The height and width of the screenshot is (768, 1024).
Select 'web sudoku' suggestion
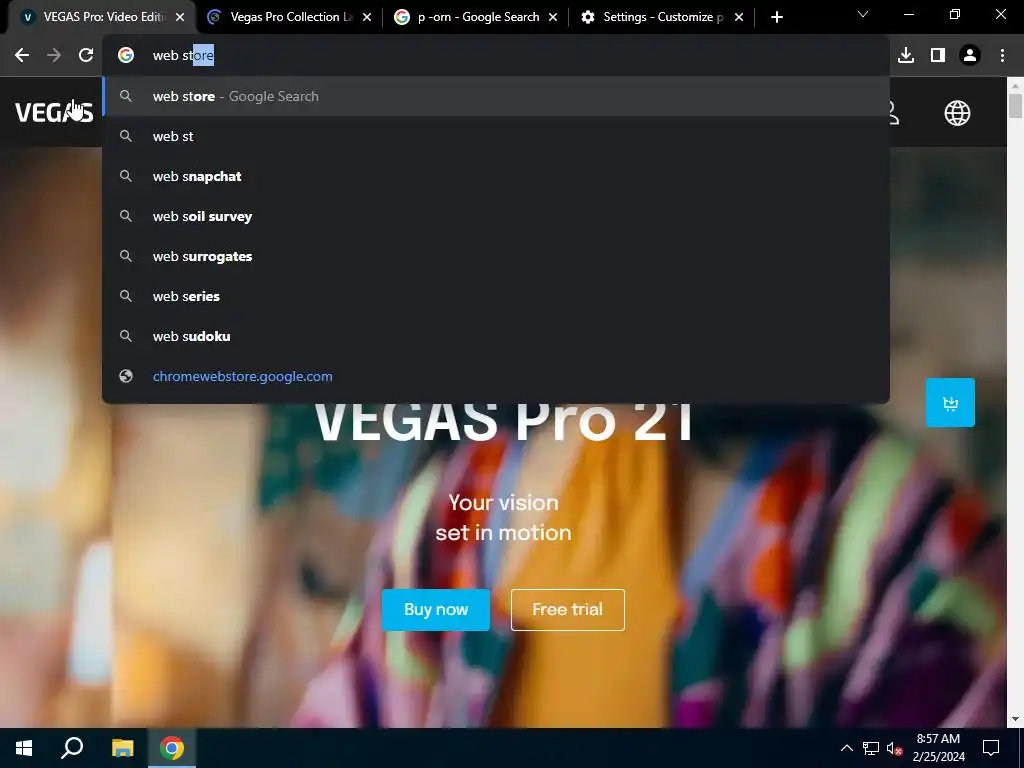[496, 336]
